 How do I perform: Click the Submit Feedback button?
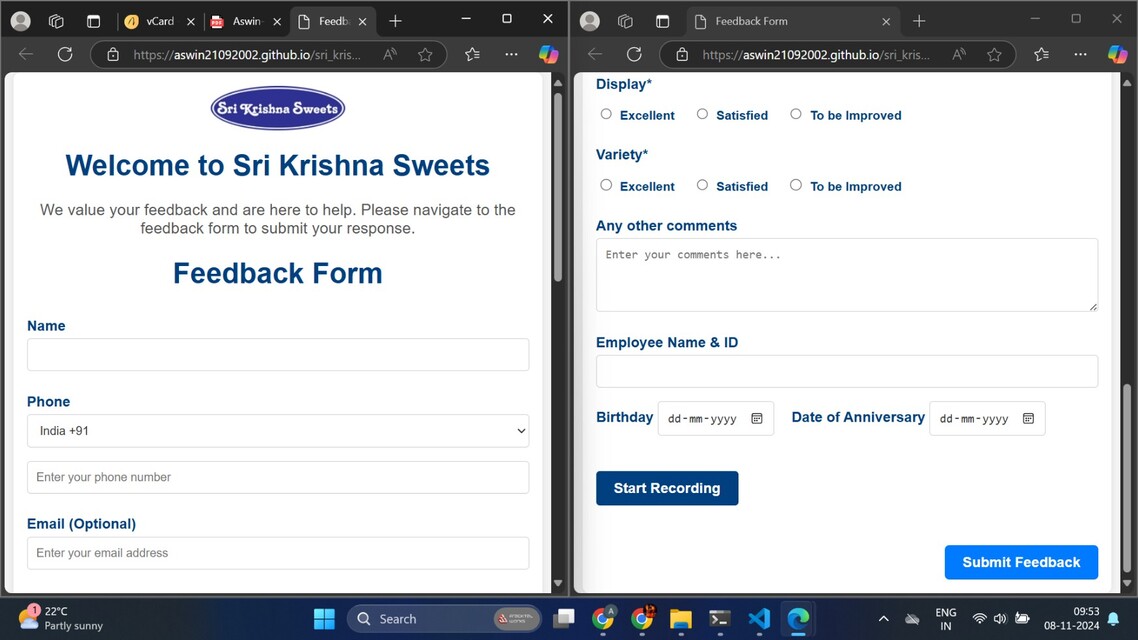click(1021, 562)
